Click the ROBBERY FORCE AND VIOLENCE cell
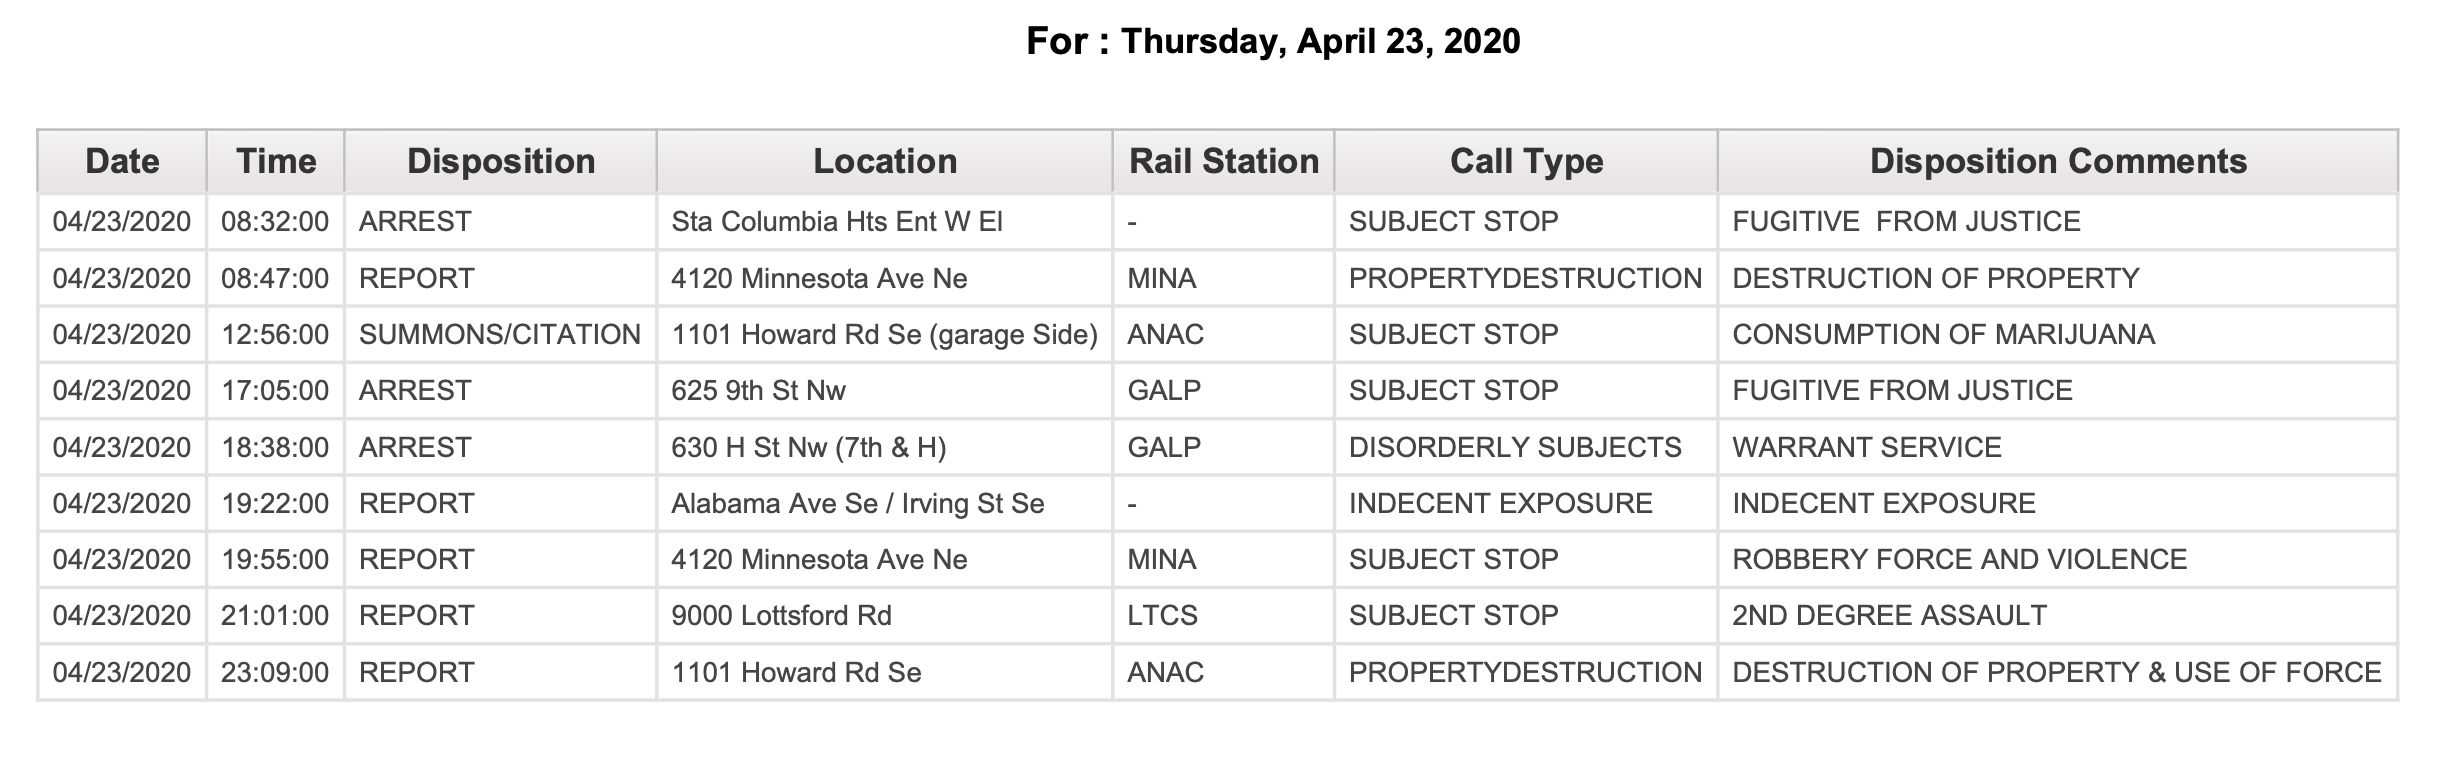 (x=2058, y=559)
